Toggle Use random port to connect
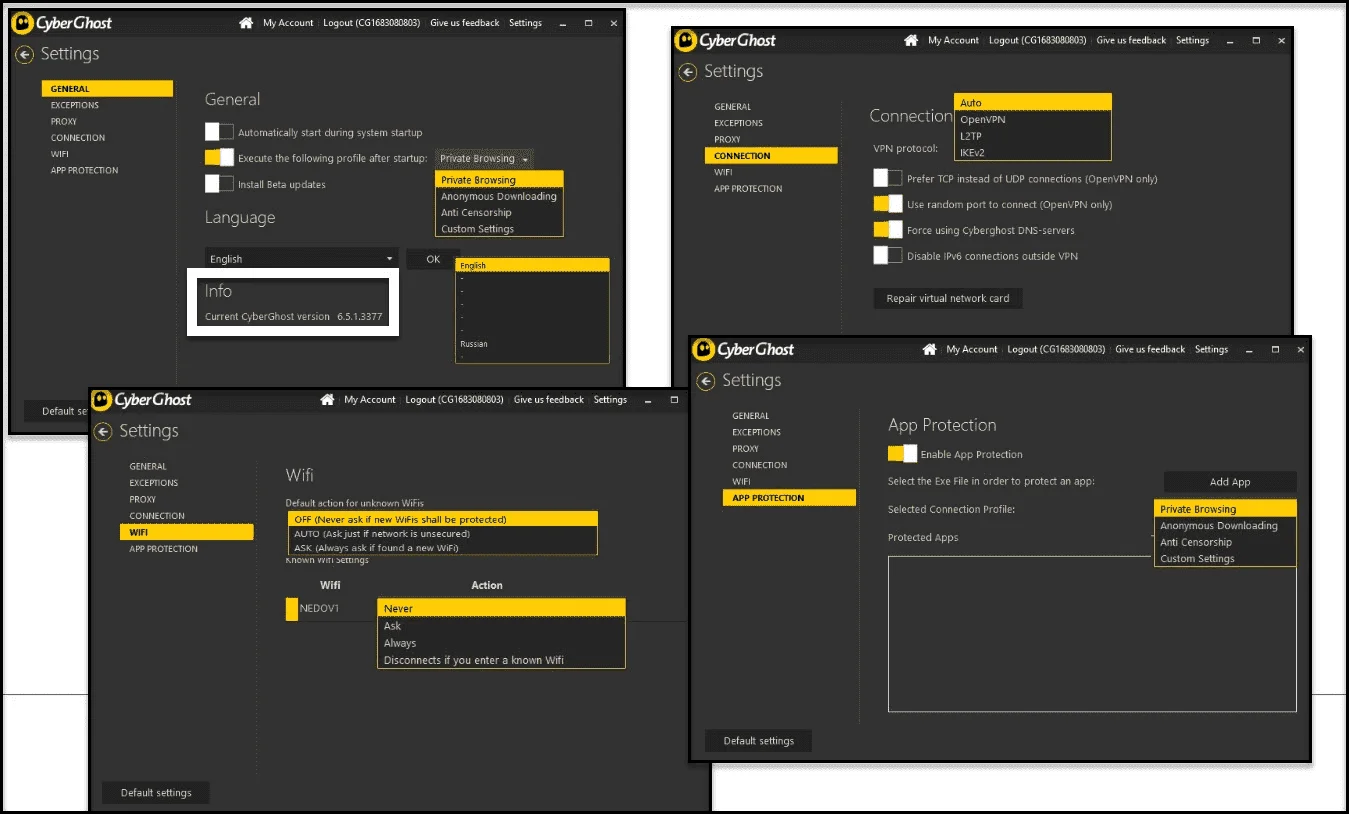 tap(888, 204)
